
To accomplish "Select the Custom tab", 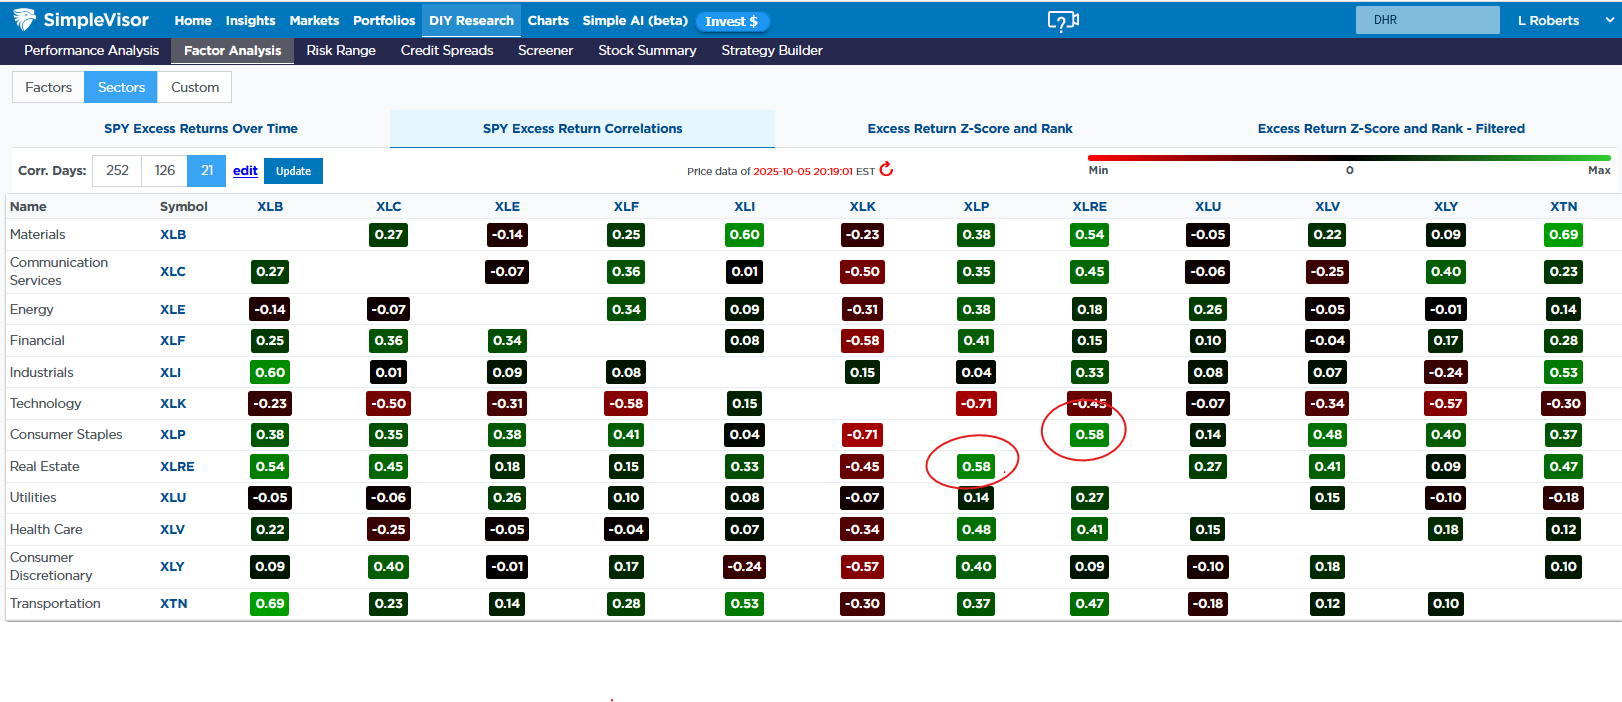I will pyautogui.click(x=195, y=87).
